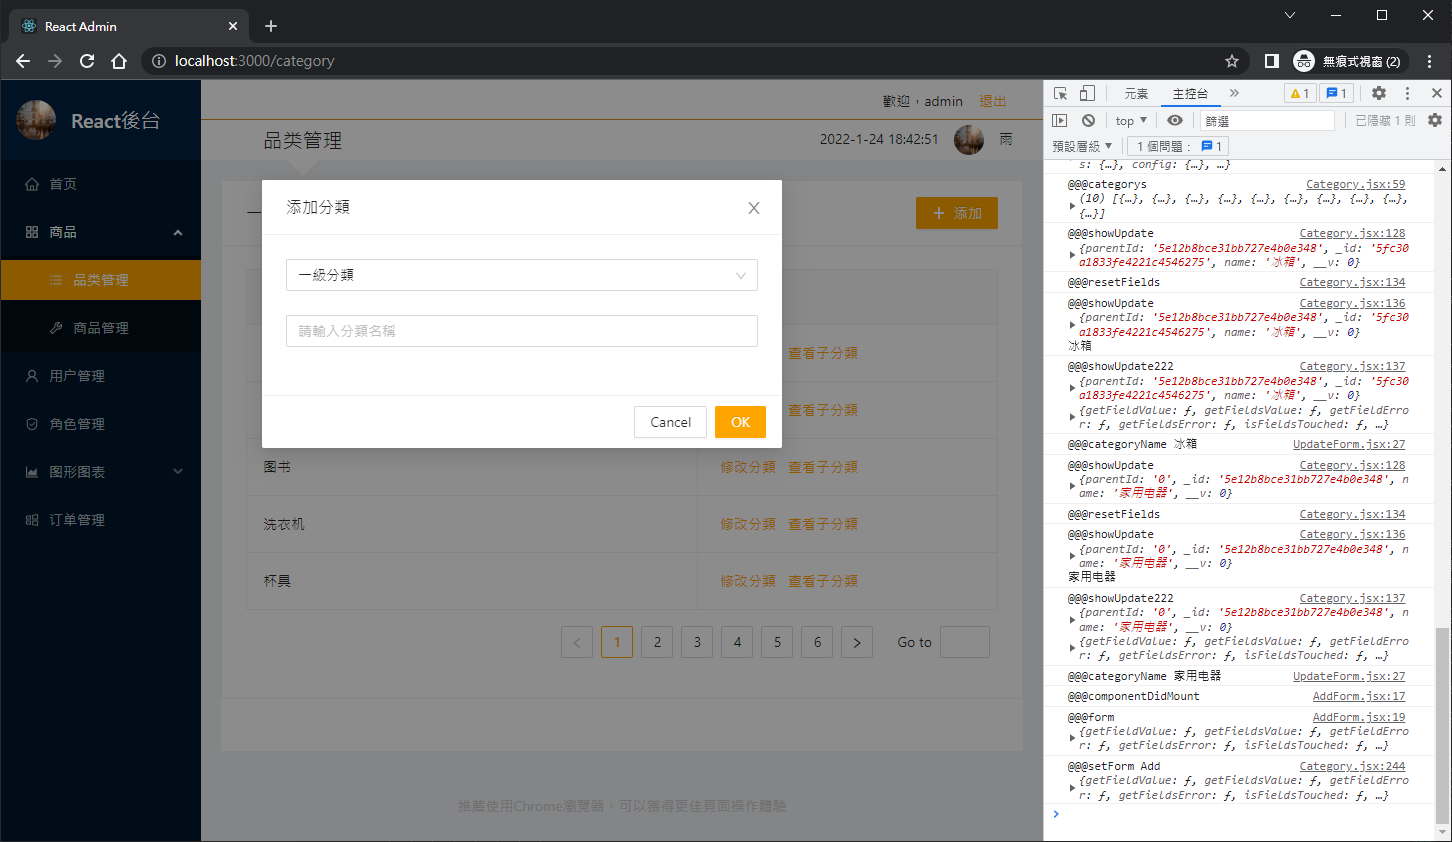This screenshot has height=842, width=1452.
Task: Confirm the dialog with OK button
Action: coord(740,422)
